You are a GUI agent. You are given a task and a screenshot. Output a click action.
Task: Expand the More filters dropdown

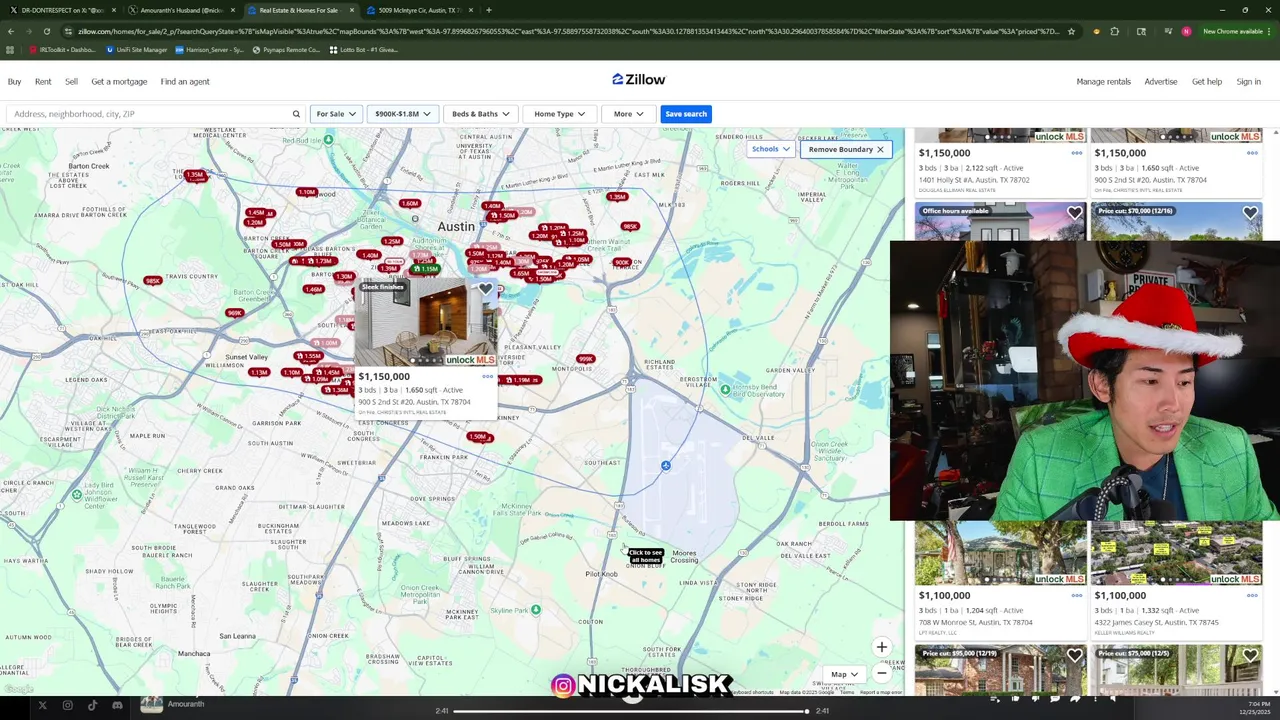coord(628,114)
